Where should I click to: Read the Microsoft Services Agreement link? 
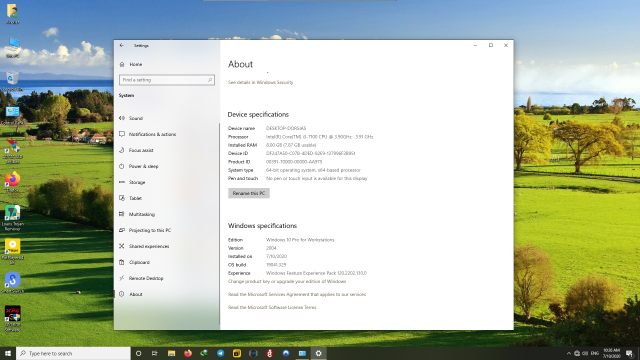point(297,294)
